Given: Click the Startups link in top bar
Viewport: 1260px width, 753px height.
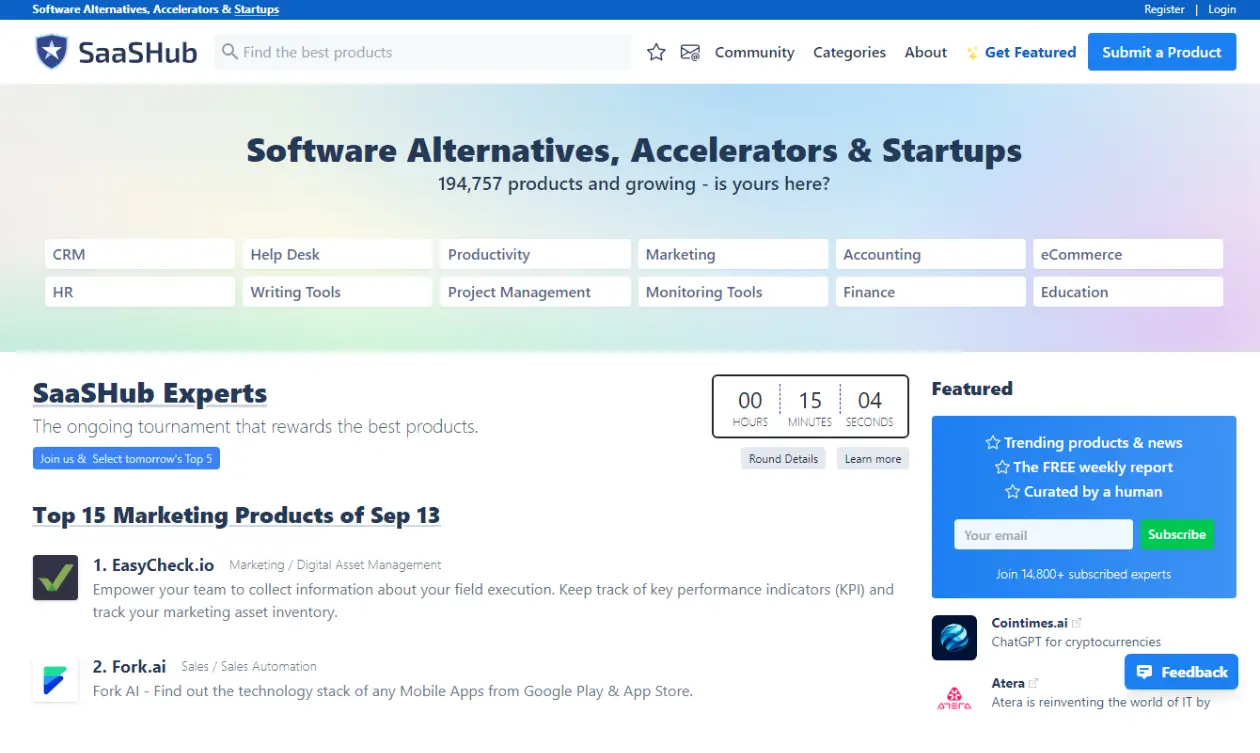Looking at the screenshot, I should (257, 9).
